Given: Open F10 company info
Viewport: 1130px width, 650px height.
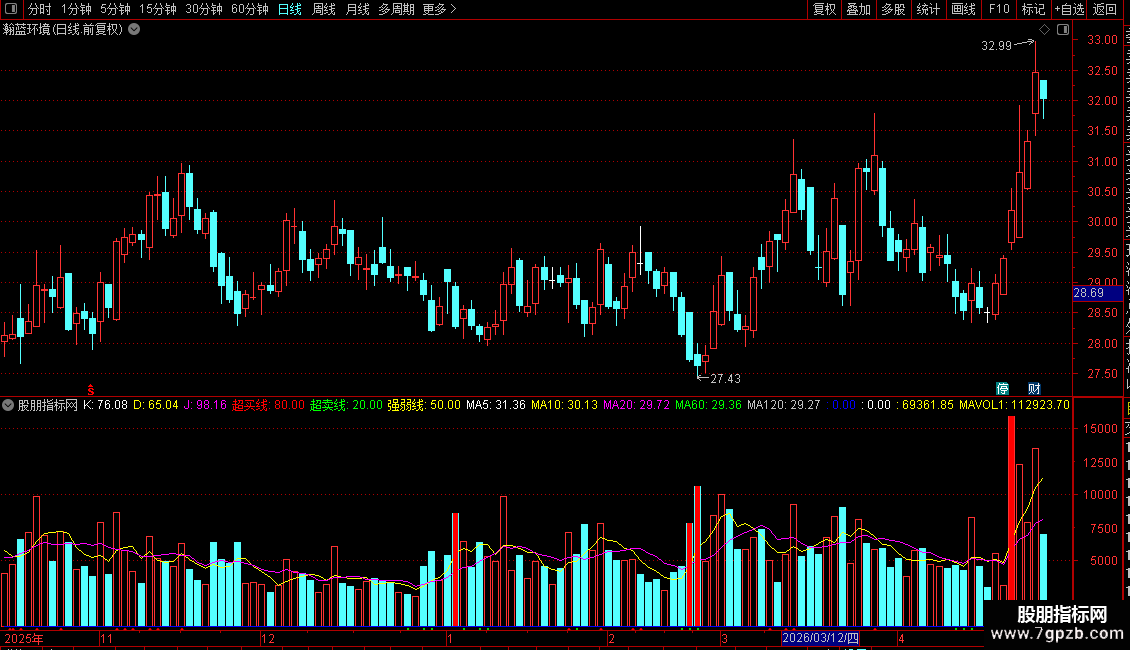Looking at the screenshot, I should pos(999,9).
